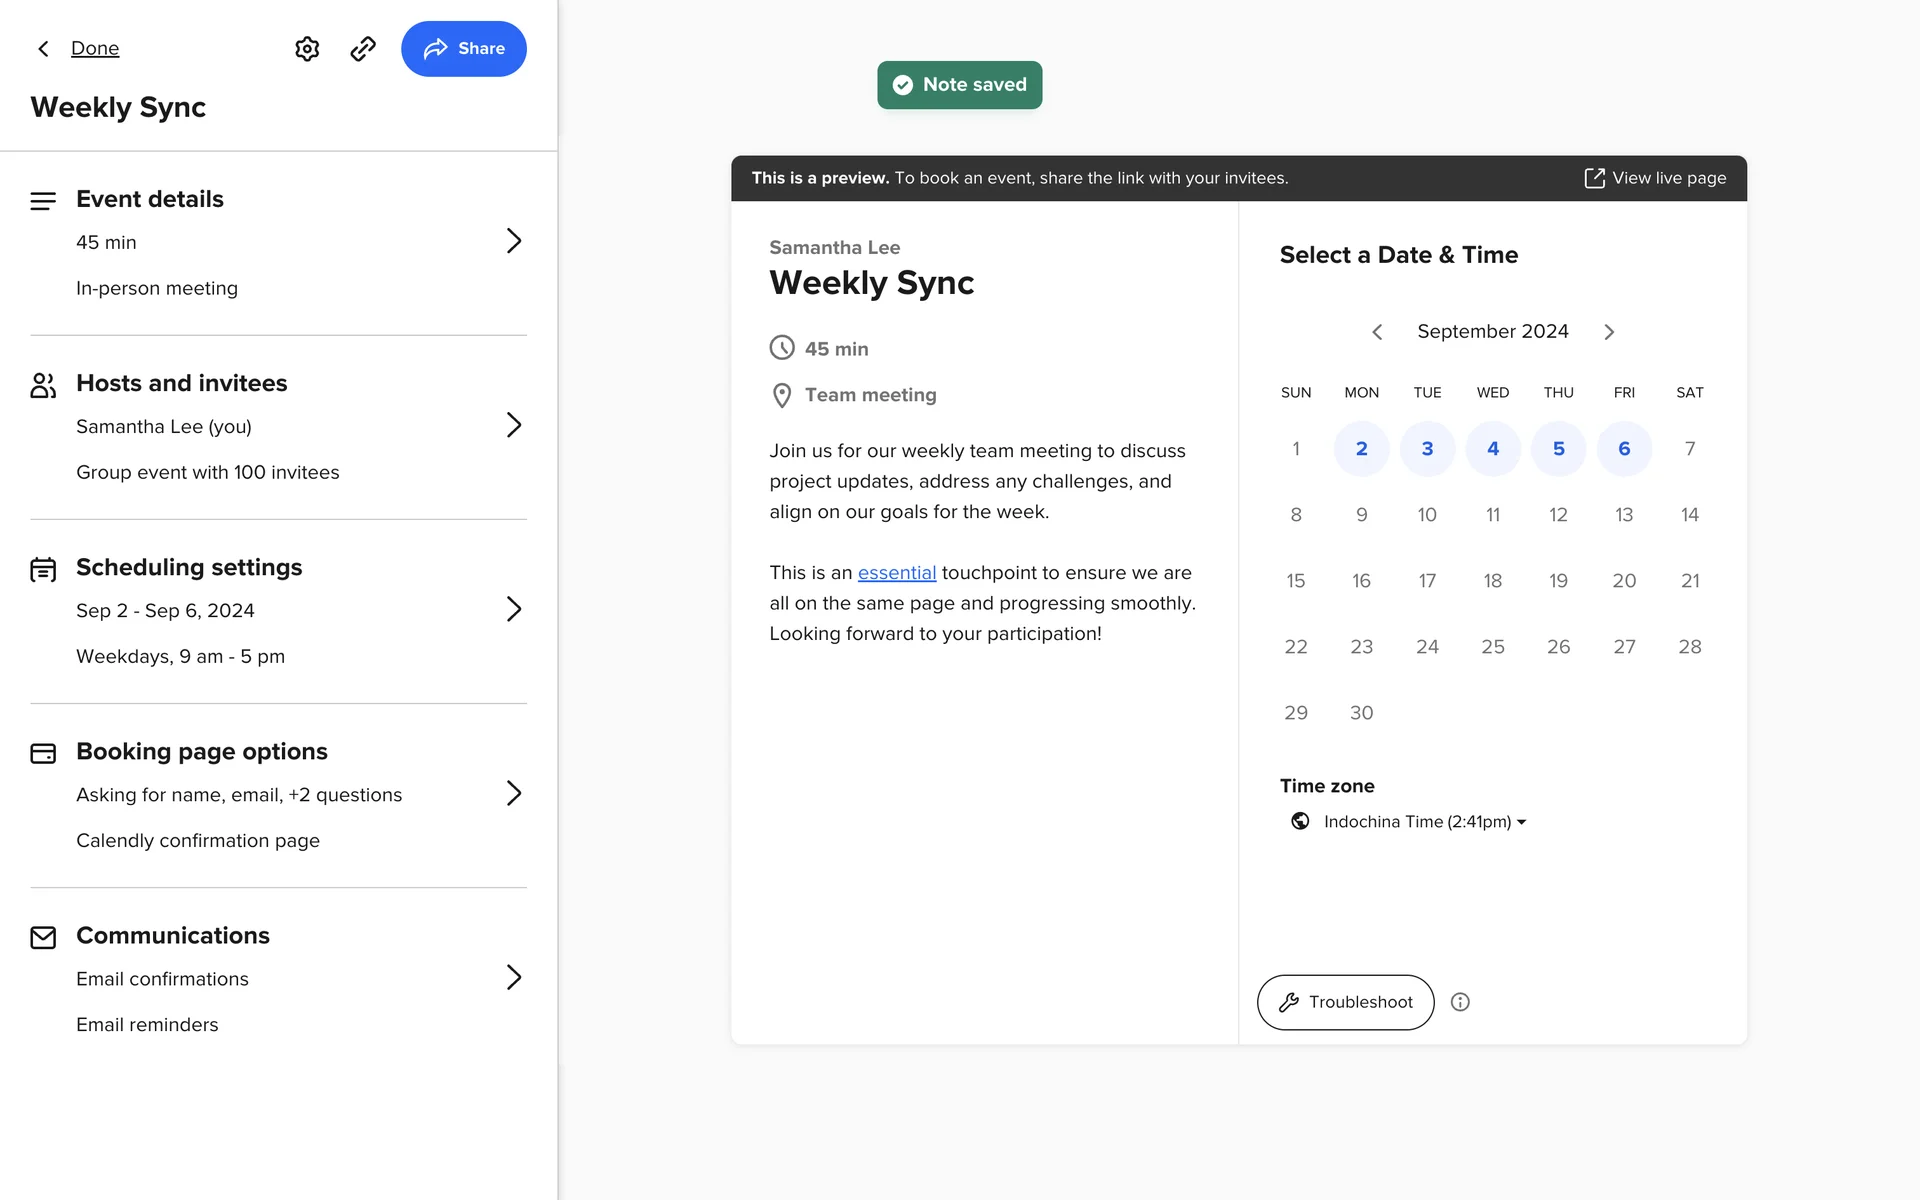Click the Share button

pyautogui.click(x=464, y=49)
